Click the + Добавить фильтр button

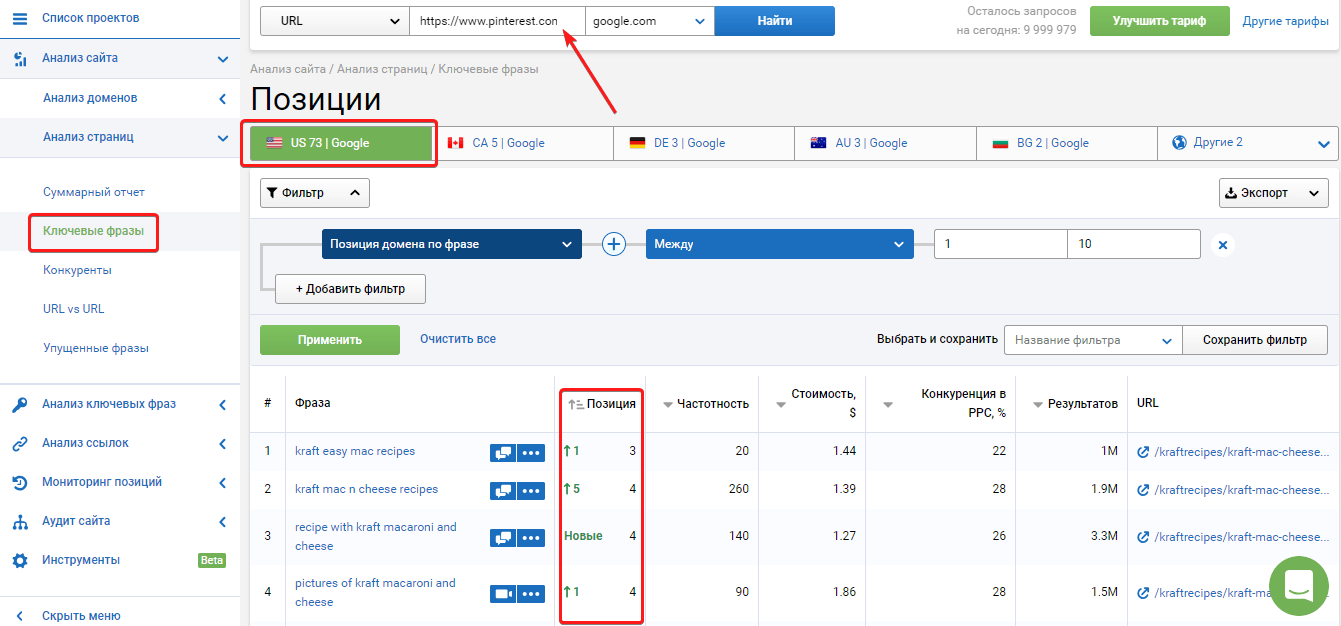350,289
